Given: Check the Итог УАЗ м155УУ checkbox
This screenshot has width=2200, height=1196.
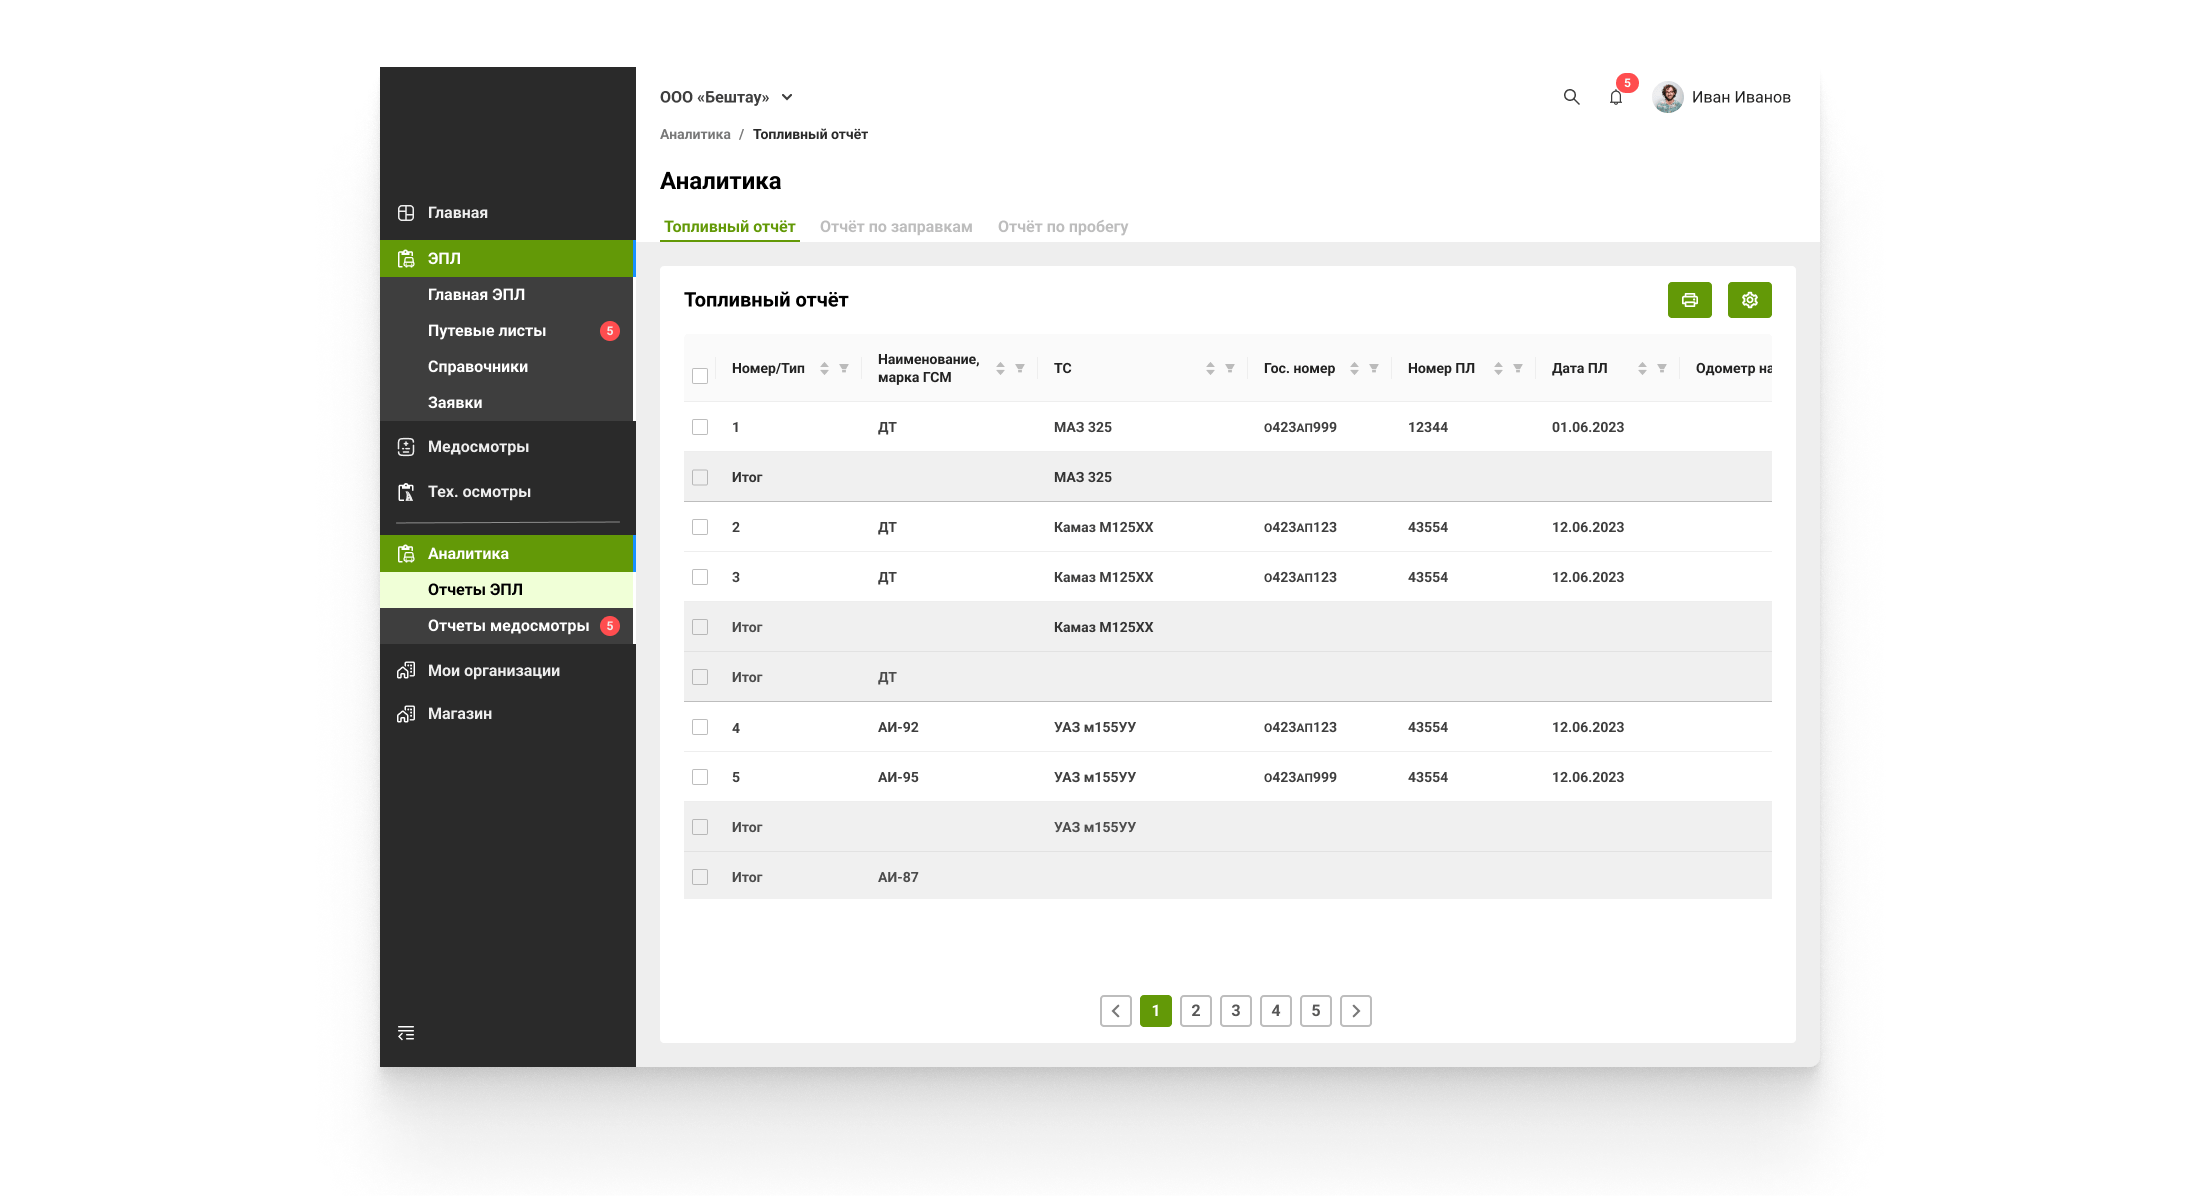Looking at the screenshot, I should (700, 827).
